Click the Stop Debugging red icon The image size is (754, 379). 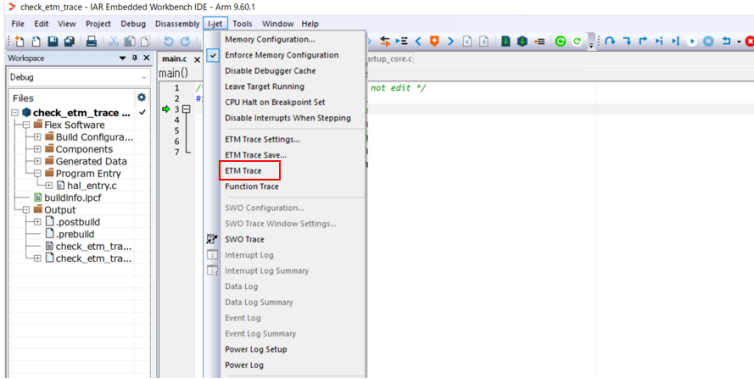(x=749, y=41)
